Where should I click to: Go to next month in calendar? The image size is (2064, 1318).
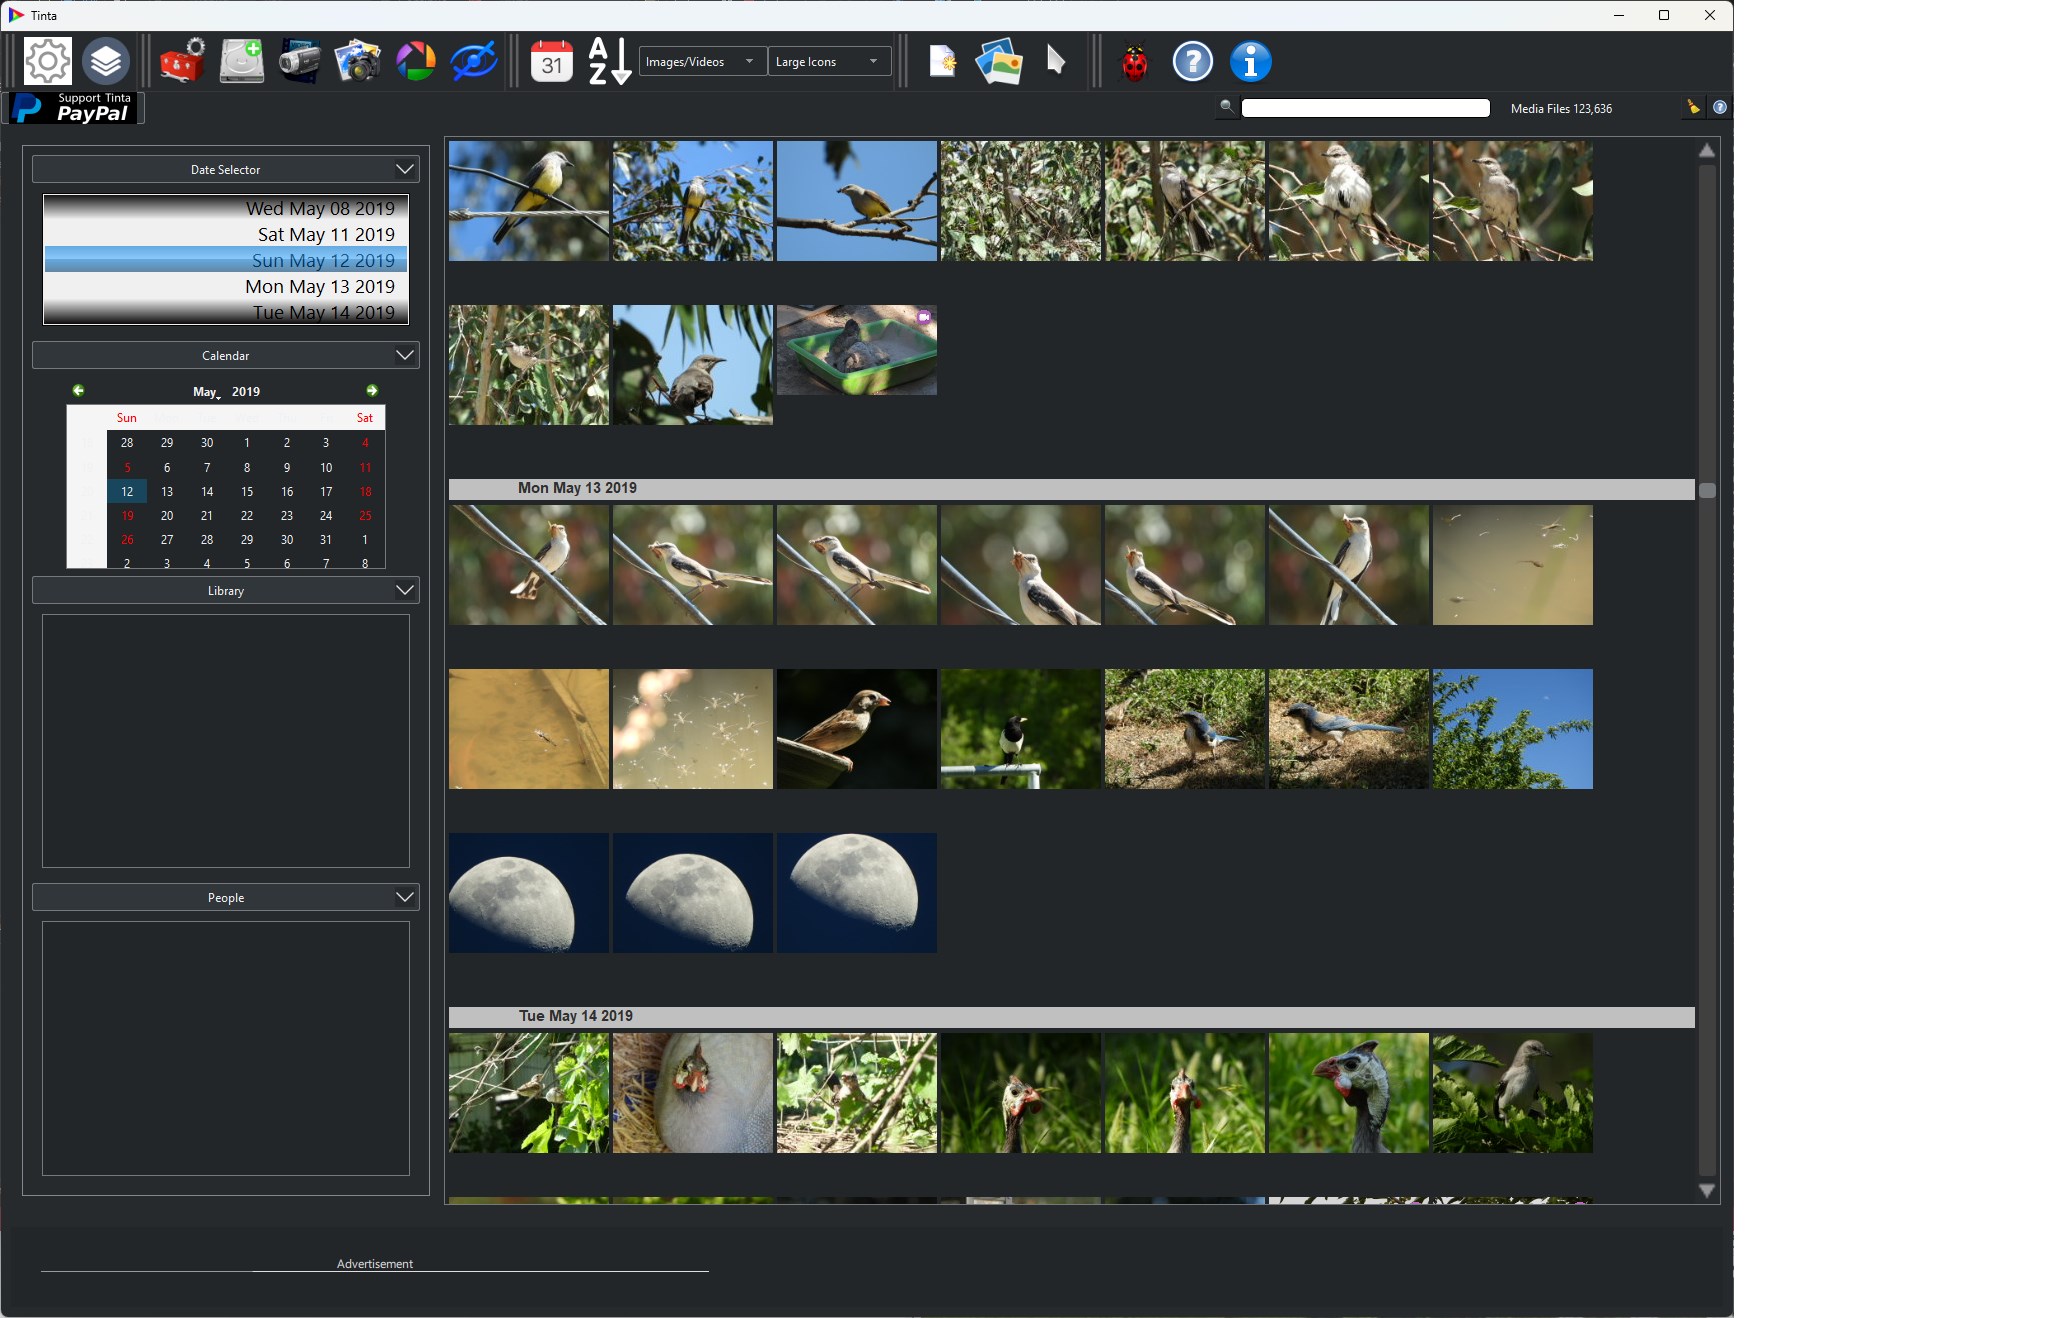[372, 391]
